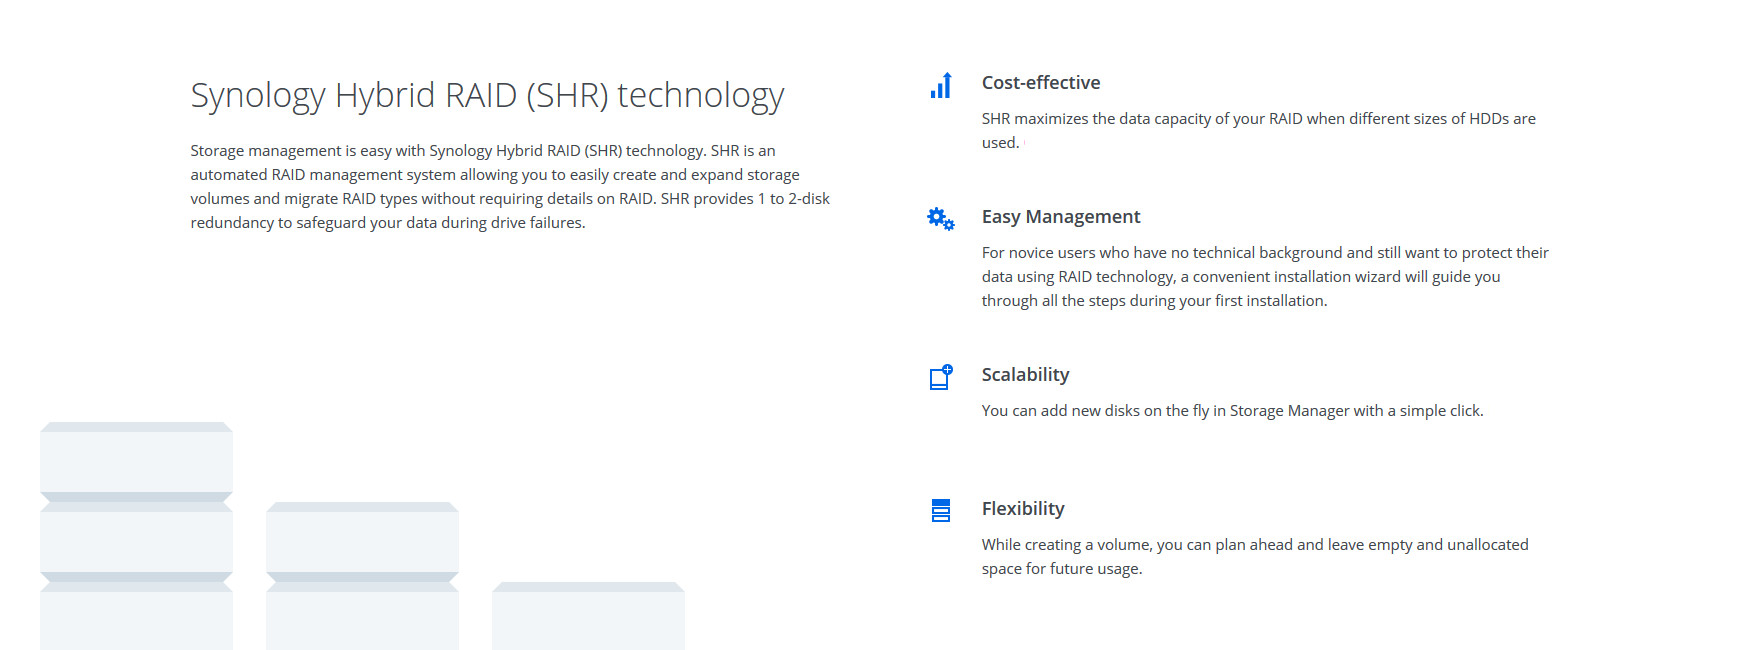The height and width of the screenshot is (650, 1741).
Task: Click the Easy Management heading
Action: tap(1061, 217)
